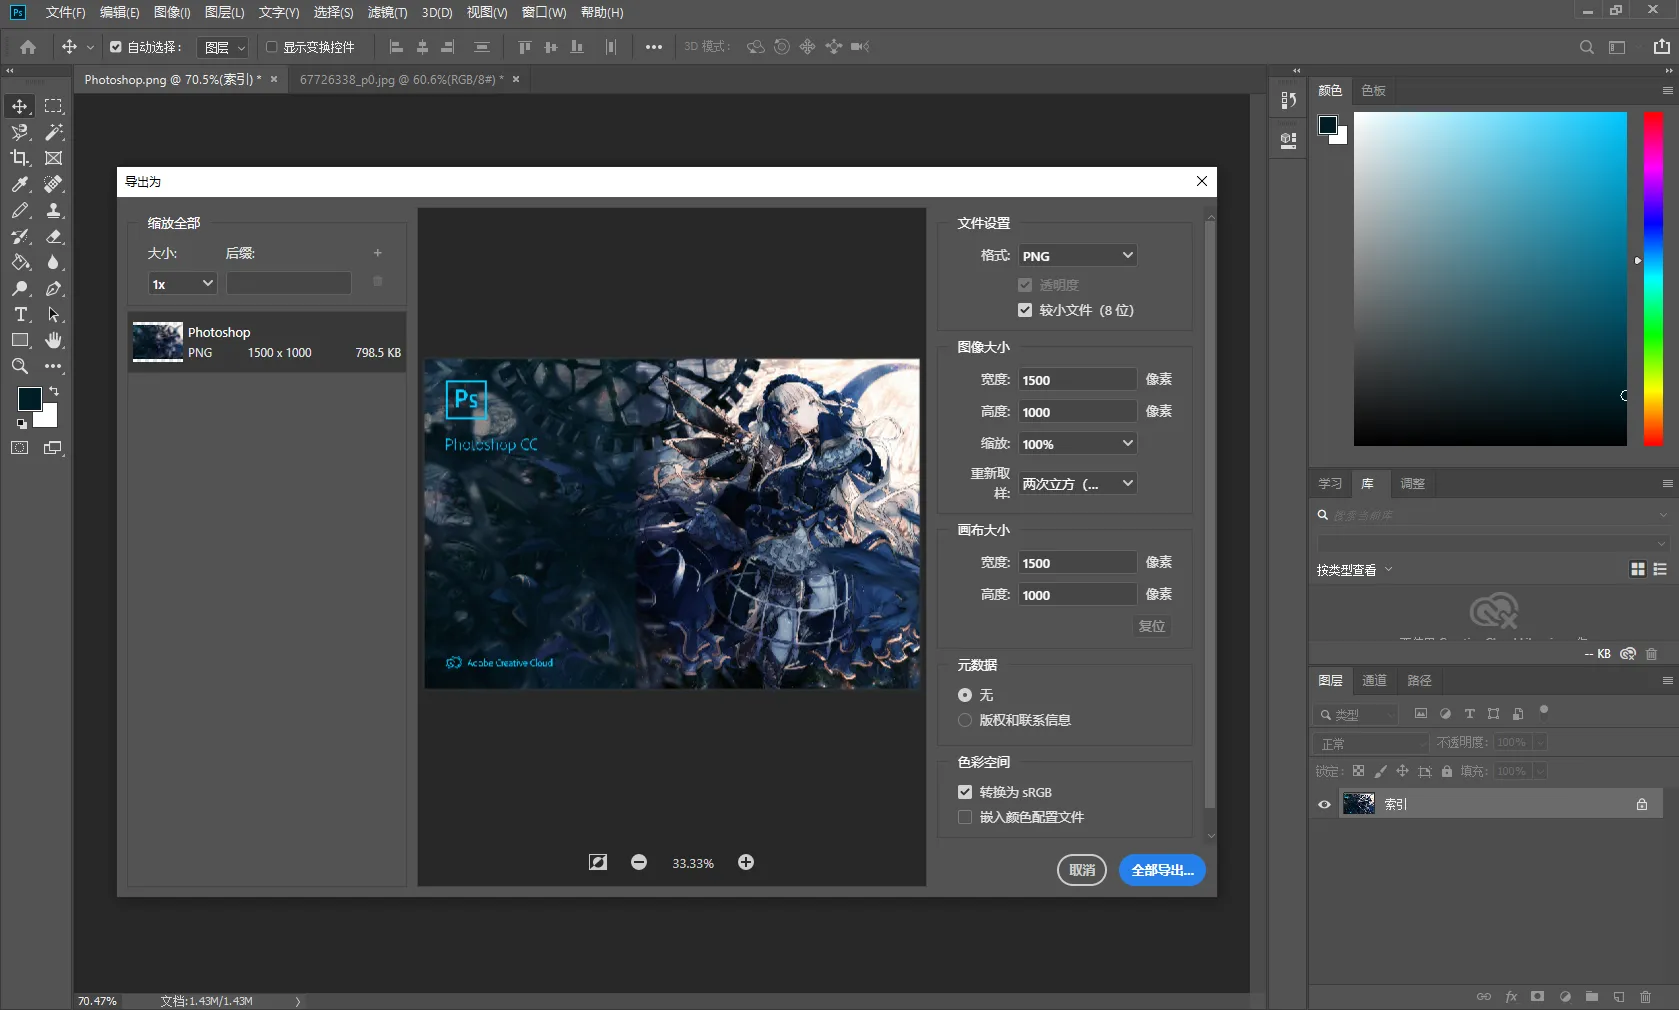Enable 嵌入颜色配置文件 checkbox
The width and height of the screenshot is (1679, 1010).
point(965,817)
